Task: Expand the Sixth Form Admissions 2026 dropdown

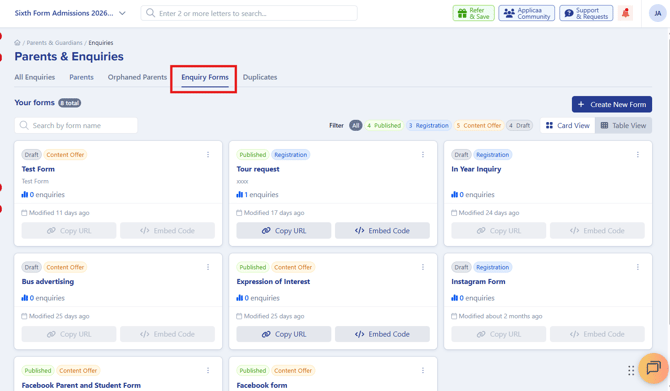Action: click(70, 13)
